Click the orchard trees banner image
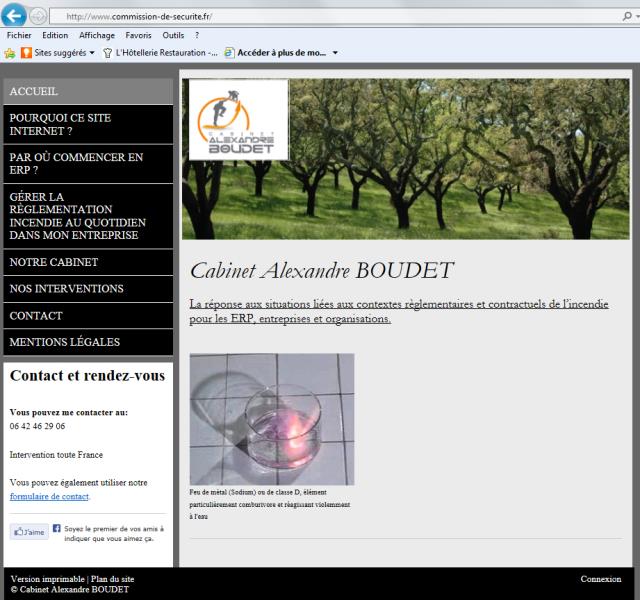 tap(406, 159)
